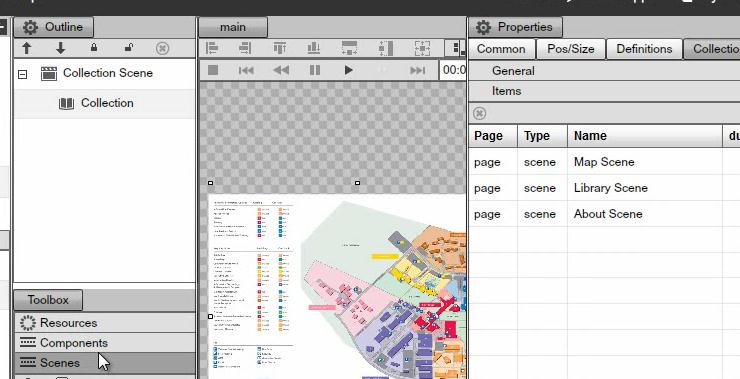
Task: Align selected objects to top edge
Action: pyautogui.click(x=280, y=48)
